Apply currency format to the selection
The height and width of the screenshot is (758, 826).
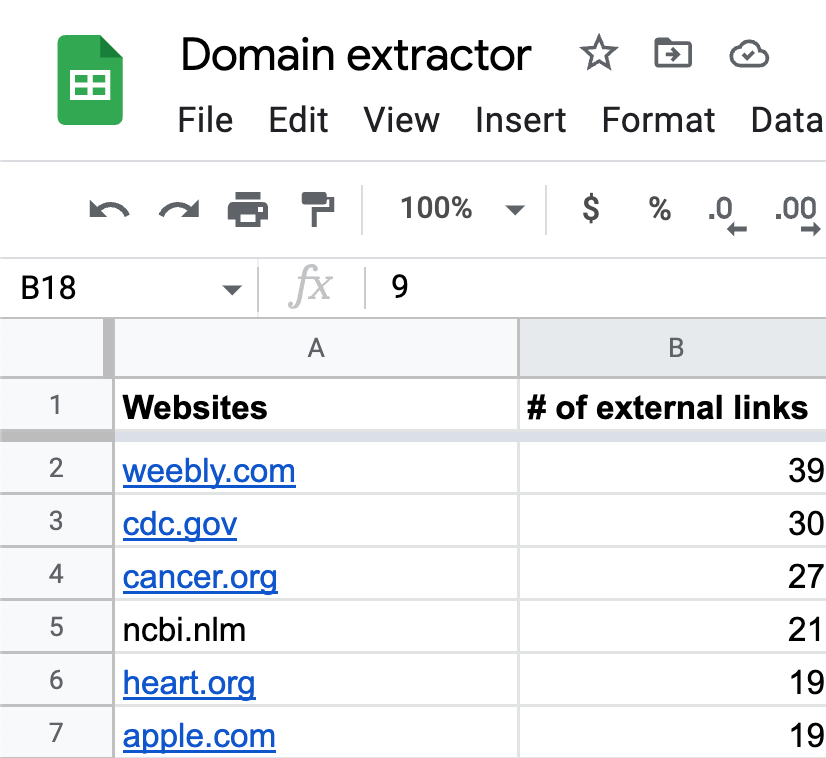tap(590, 209)
